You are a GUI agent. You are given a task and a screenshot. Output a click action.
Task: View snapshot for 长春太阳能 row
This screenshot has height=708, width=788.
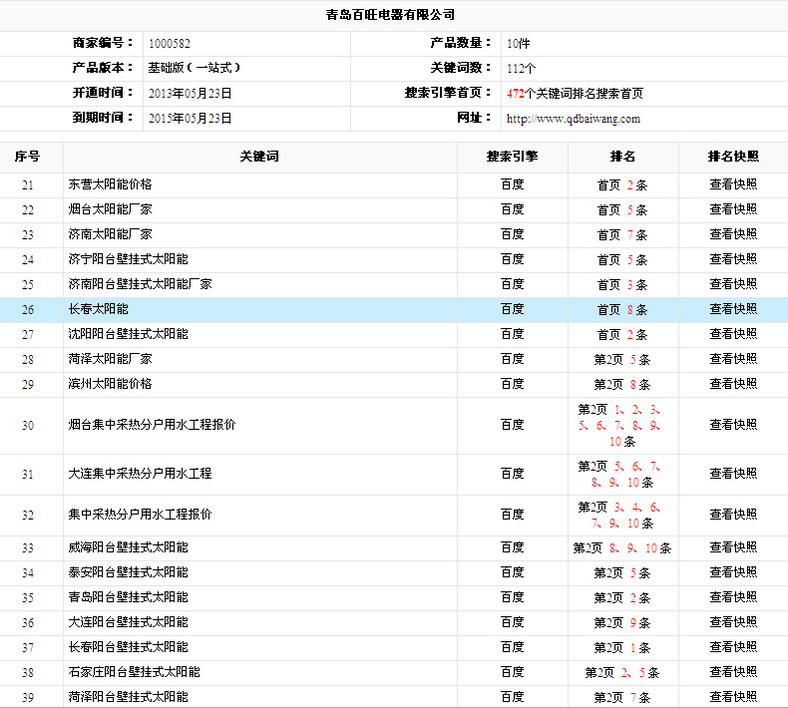(x=733, y=309)
